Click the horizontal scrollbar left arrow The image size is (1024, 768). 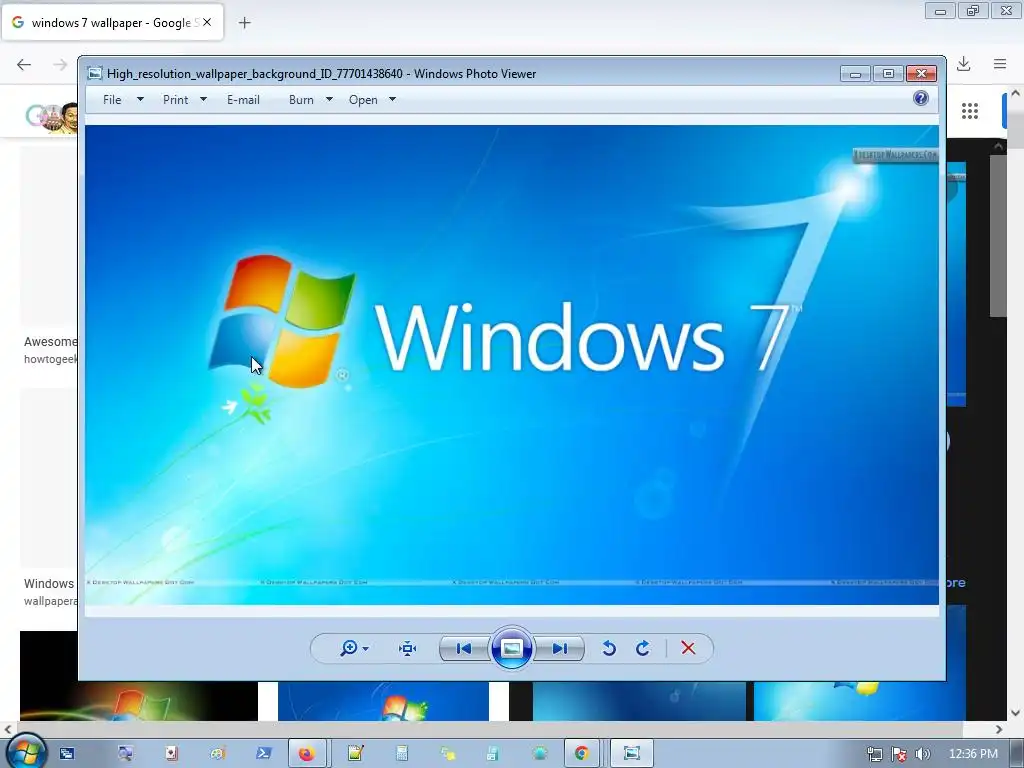click(x=7, y=729)
